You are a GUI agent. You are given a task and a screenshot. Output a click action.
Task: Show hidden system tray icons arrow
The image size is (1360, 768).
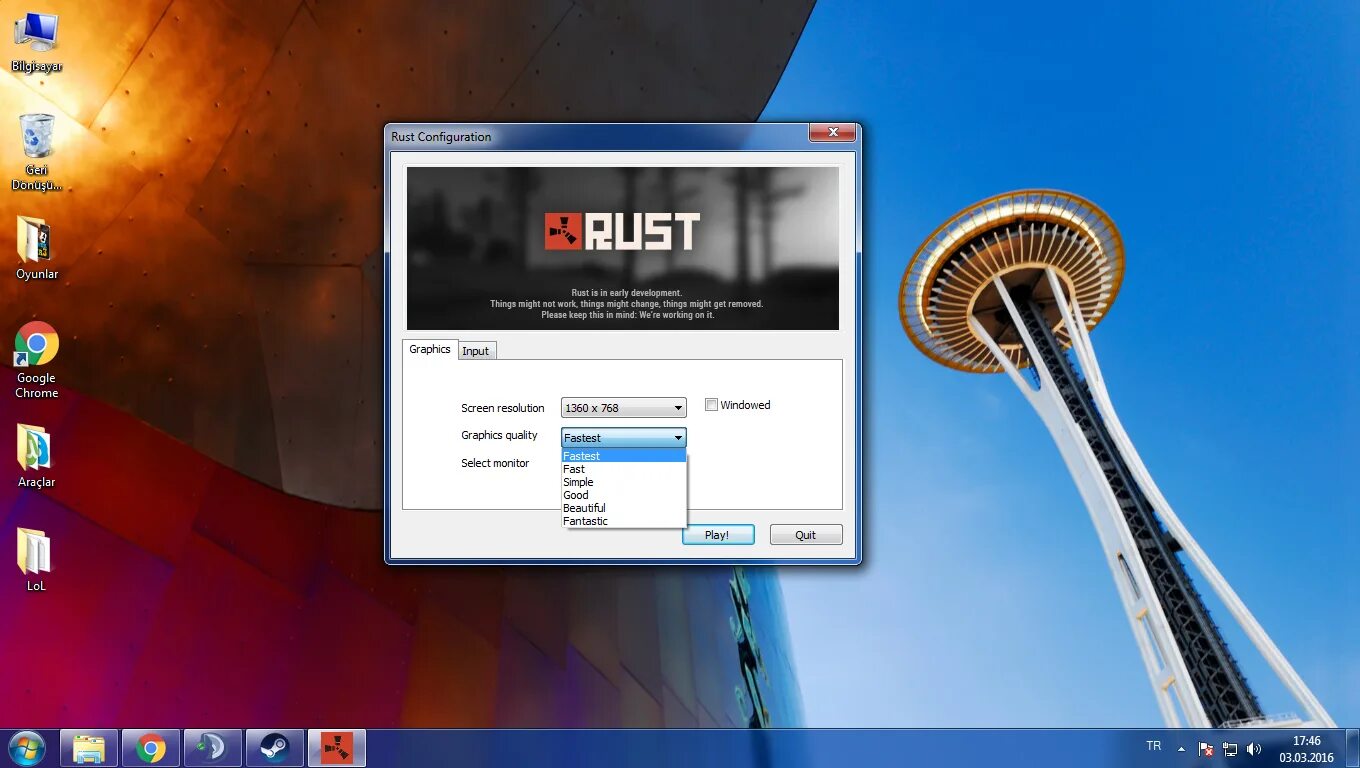click(1181, 748)
